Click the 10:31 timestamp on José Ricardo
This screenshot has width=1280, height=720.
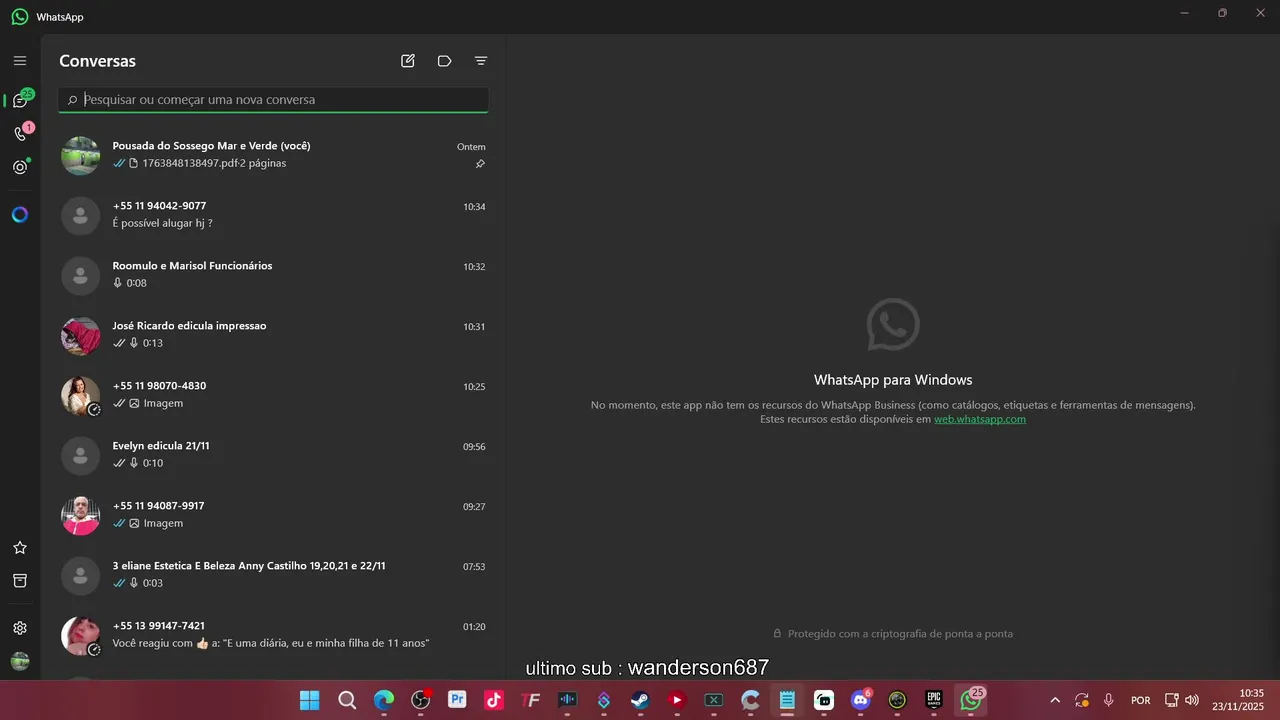[474, 327]
